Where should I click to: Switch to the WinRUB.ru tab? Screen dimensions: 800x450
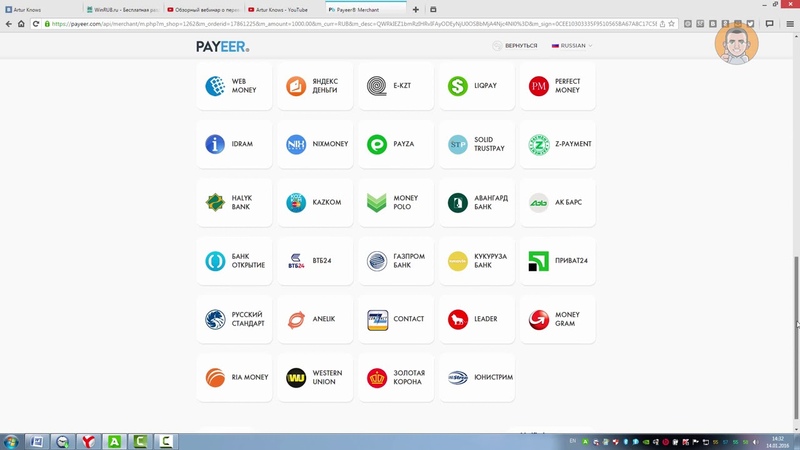[122, 9]
